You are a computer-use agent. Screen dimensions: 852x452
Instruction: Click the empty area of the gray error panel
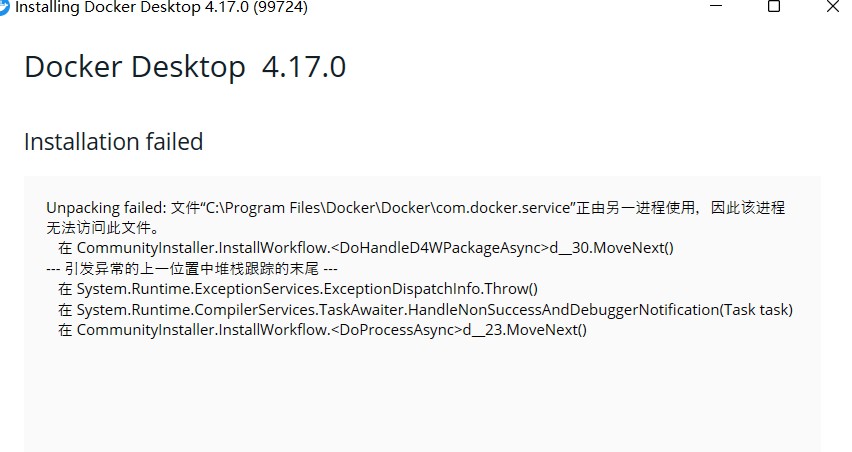pos(422,397)
